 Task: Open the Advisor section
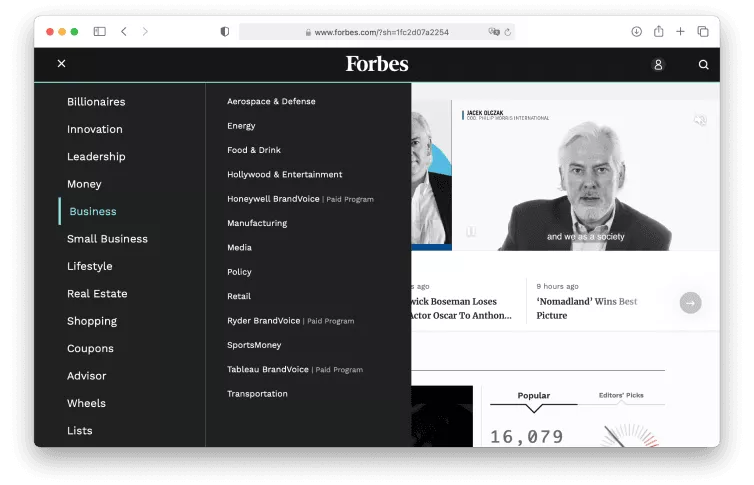87,376
